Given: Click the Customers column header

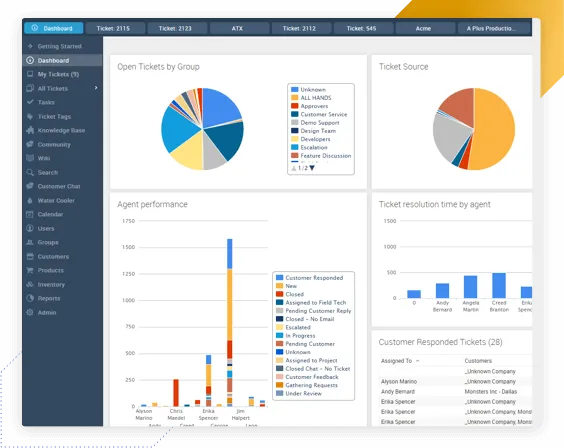Looking at the screenshot, I should pos(478,361).
